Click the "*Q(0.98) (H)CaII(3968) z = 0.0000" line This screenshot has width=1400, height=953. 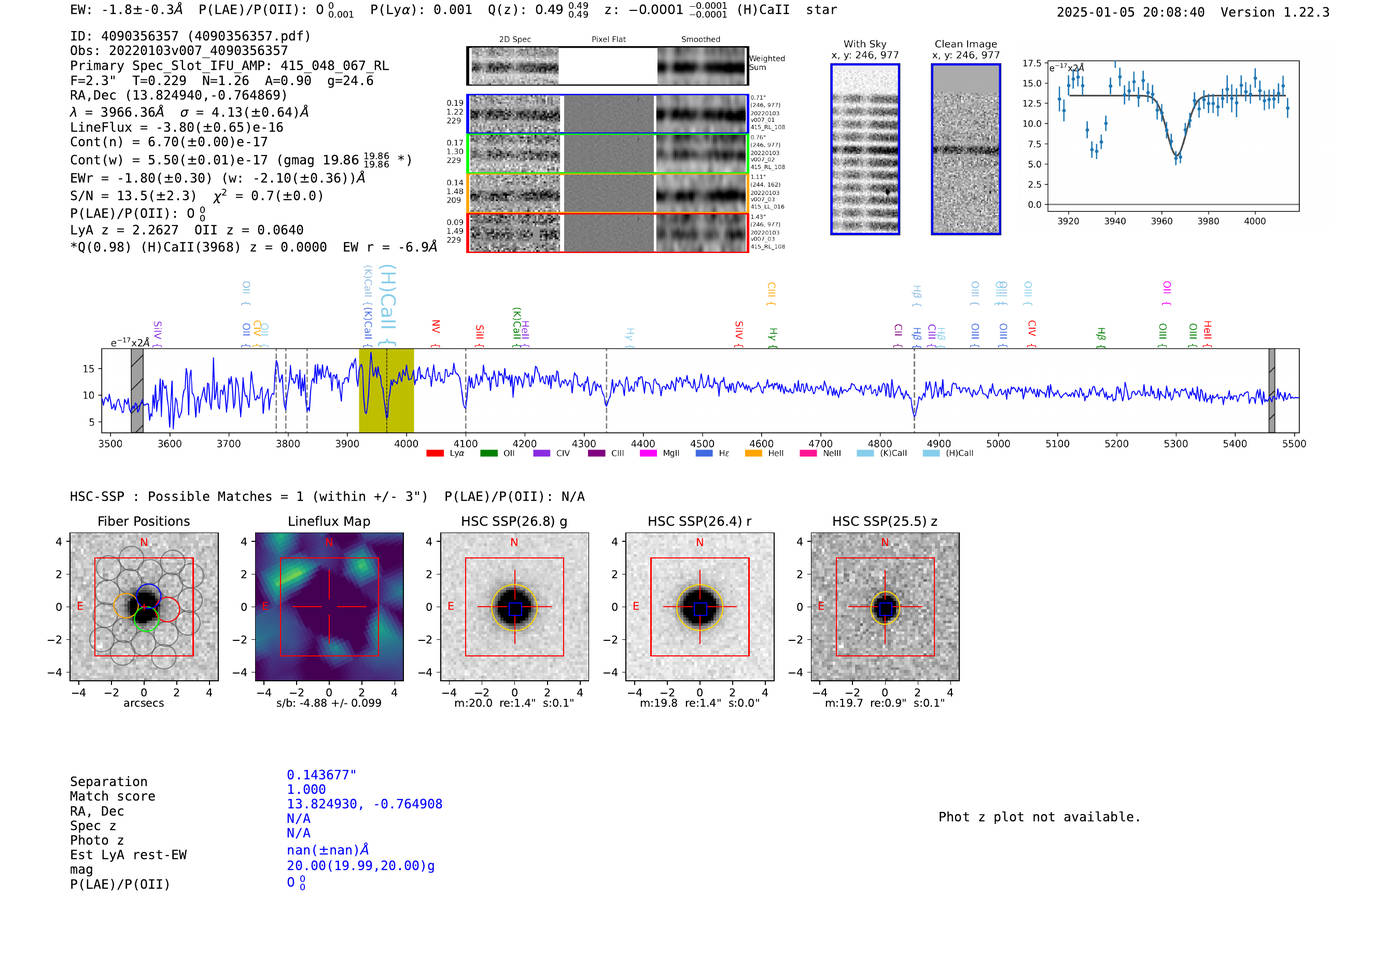[x=253, y=247]
